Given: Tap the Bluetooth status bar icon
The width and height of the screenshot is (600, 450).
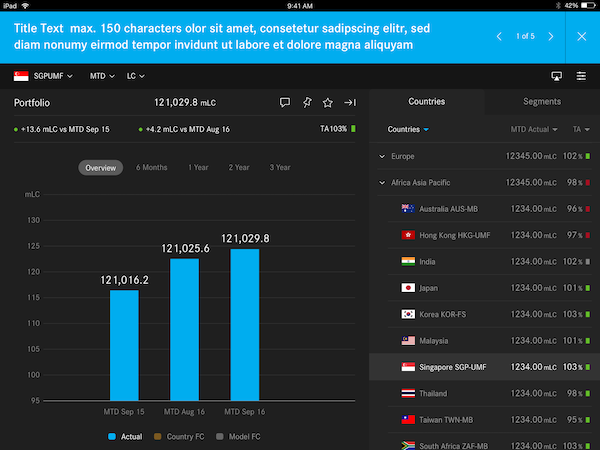Looking at the screenshot, I should point(558,6).
